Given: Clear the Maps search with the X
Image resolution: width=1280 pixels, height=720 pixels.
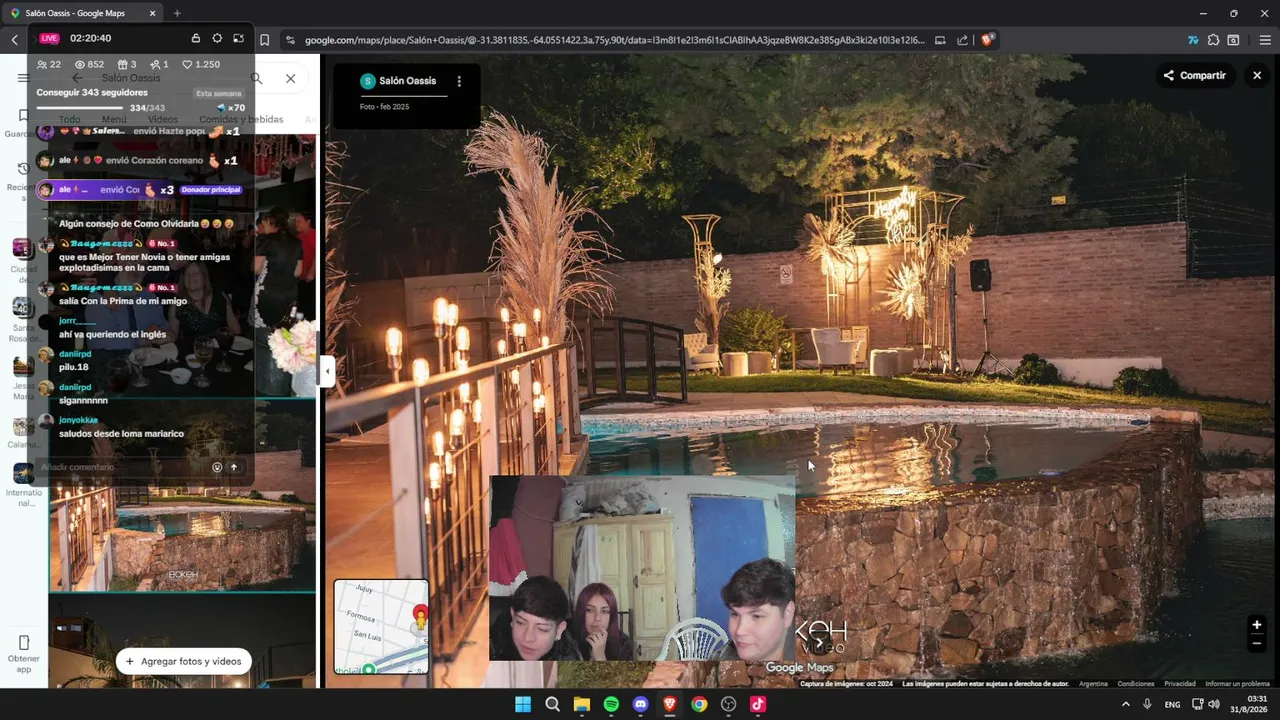Looking at the screenshot, I should click(x=290, y=78).
